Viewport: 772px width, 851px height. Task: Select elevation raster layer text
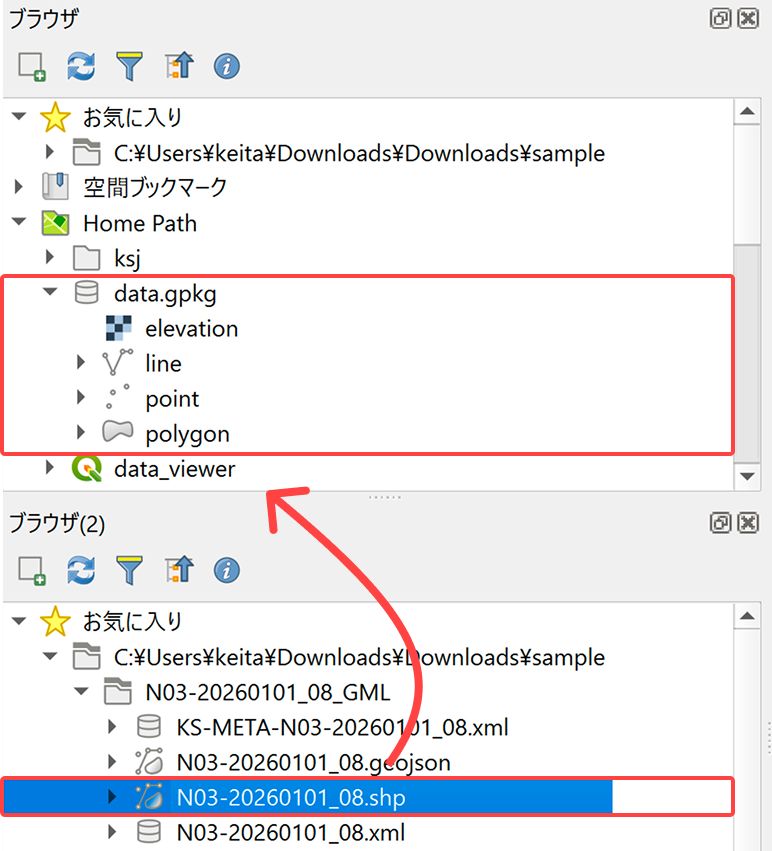pos(192,329)
